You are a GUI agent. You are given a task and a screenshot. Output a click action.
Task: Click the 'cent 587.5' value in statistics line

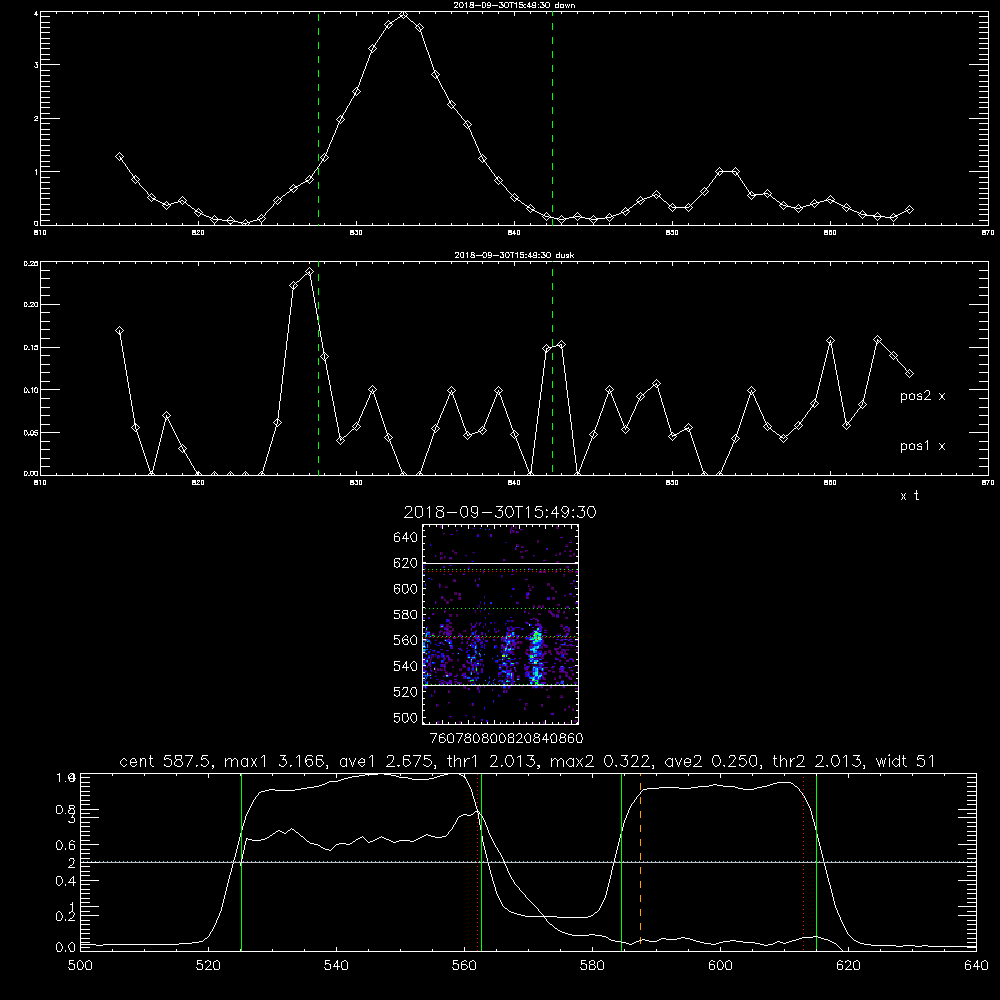[x=163, y=761]
